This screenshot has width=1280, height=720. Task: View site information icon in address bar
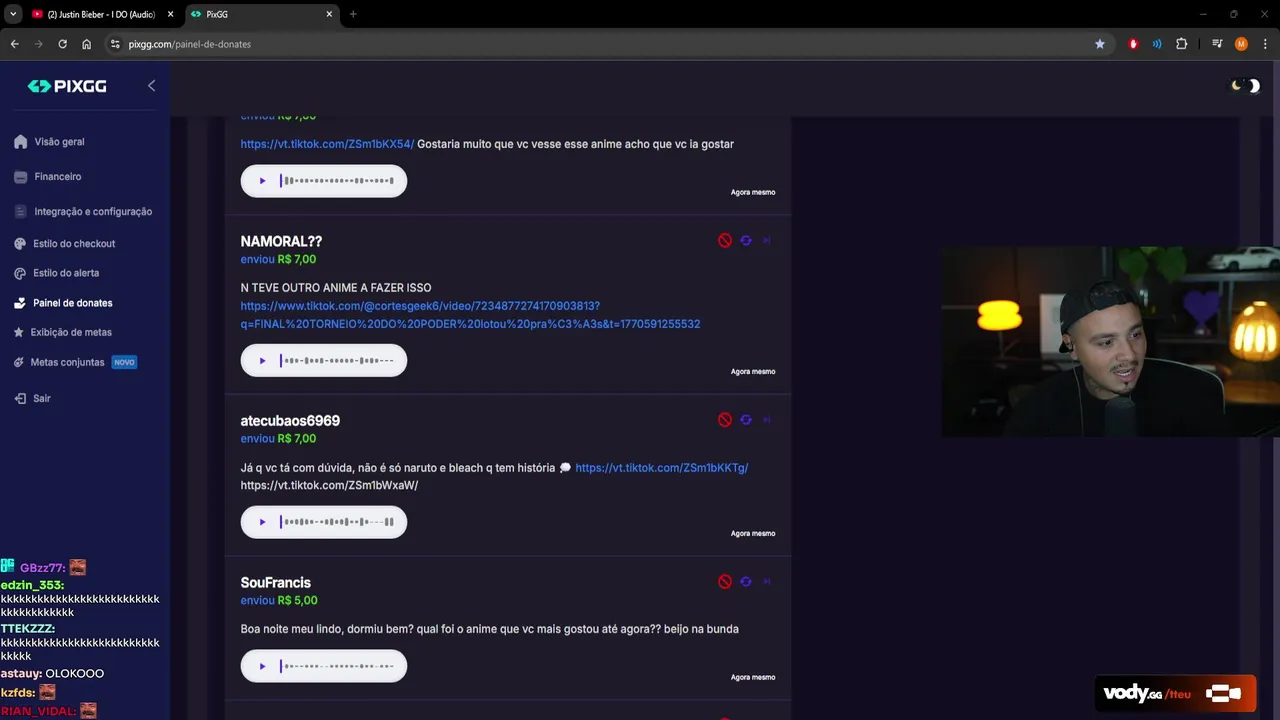point(115,44)
